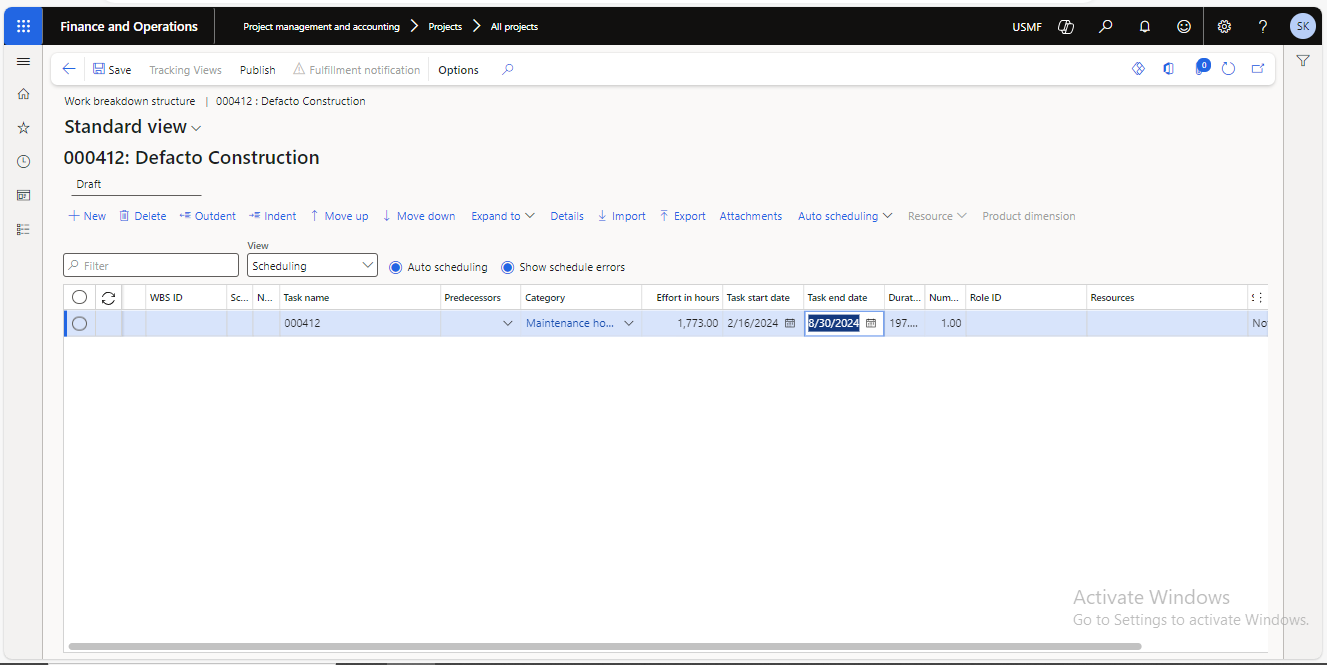Click All projects in breadcrumb
Screen dimensions: 1327x665
[514, 27]
